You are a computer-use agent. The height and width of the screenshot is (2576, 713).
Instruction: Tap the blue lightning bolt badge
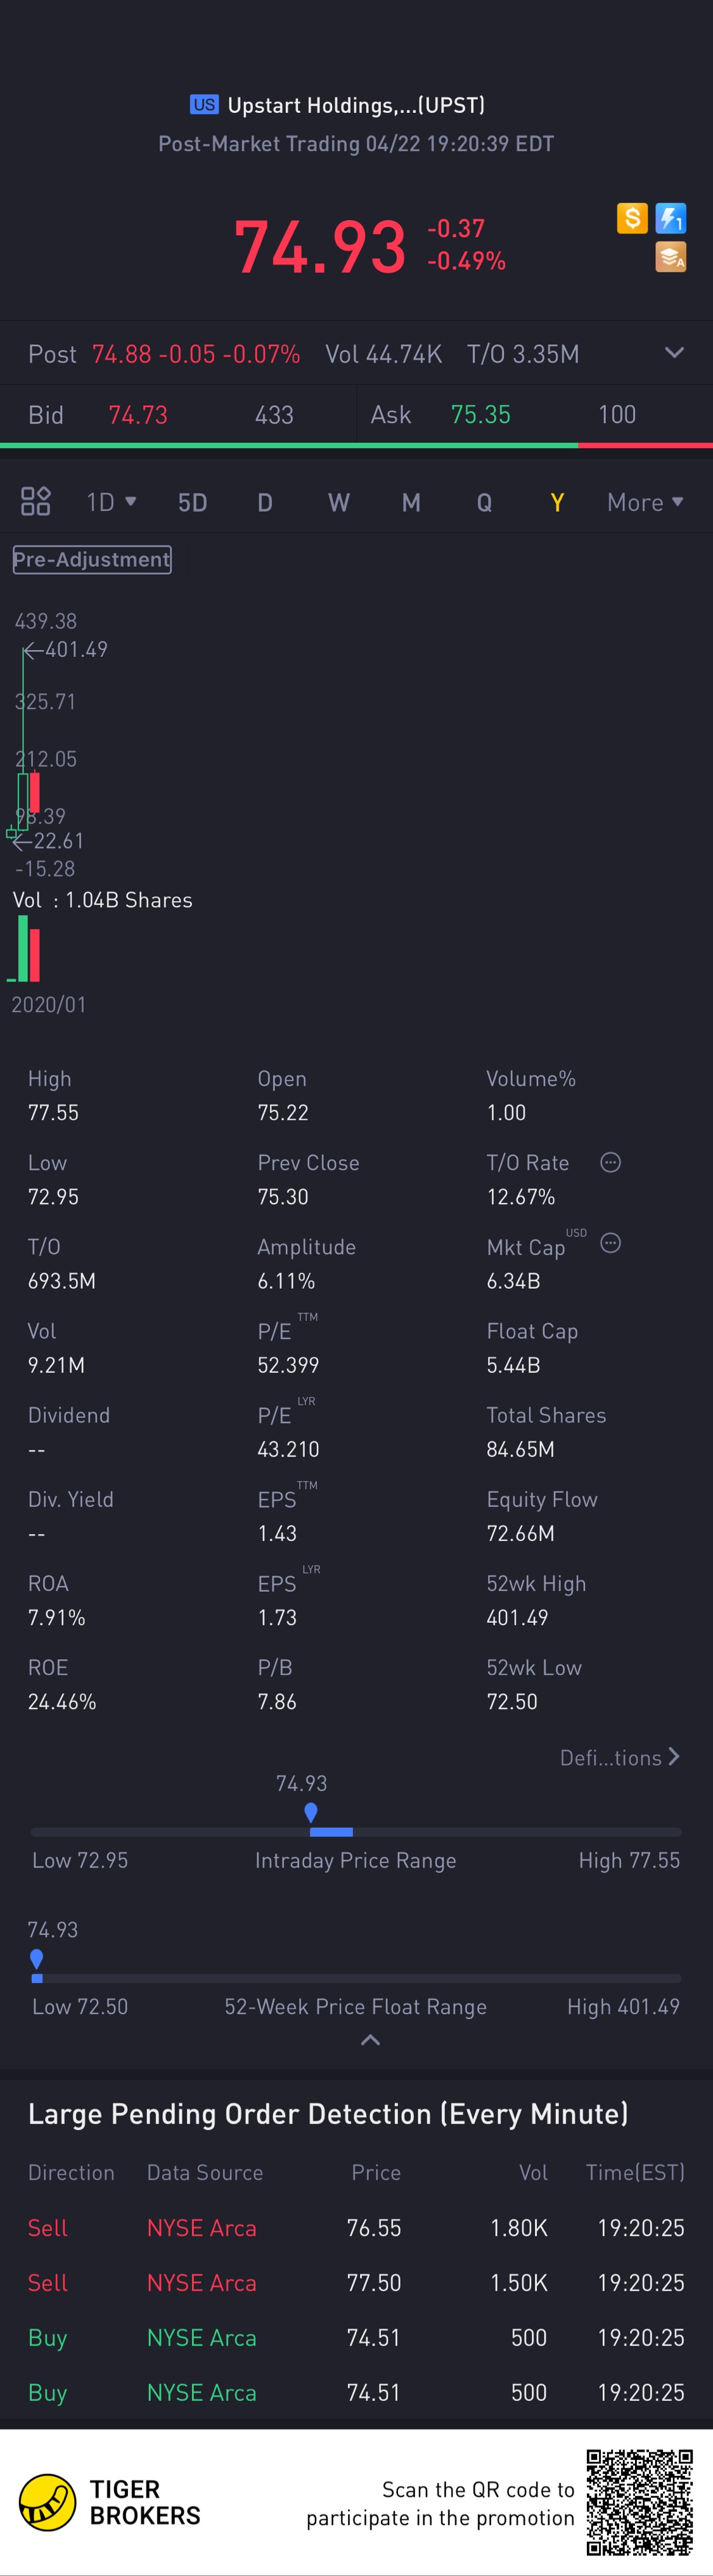tap(671, 218)
